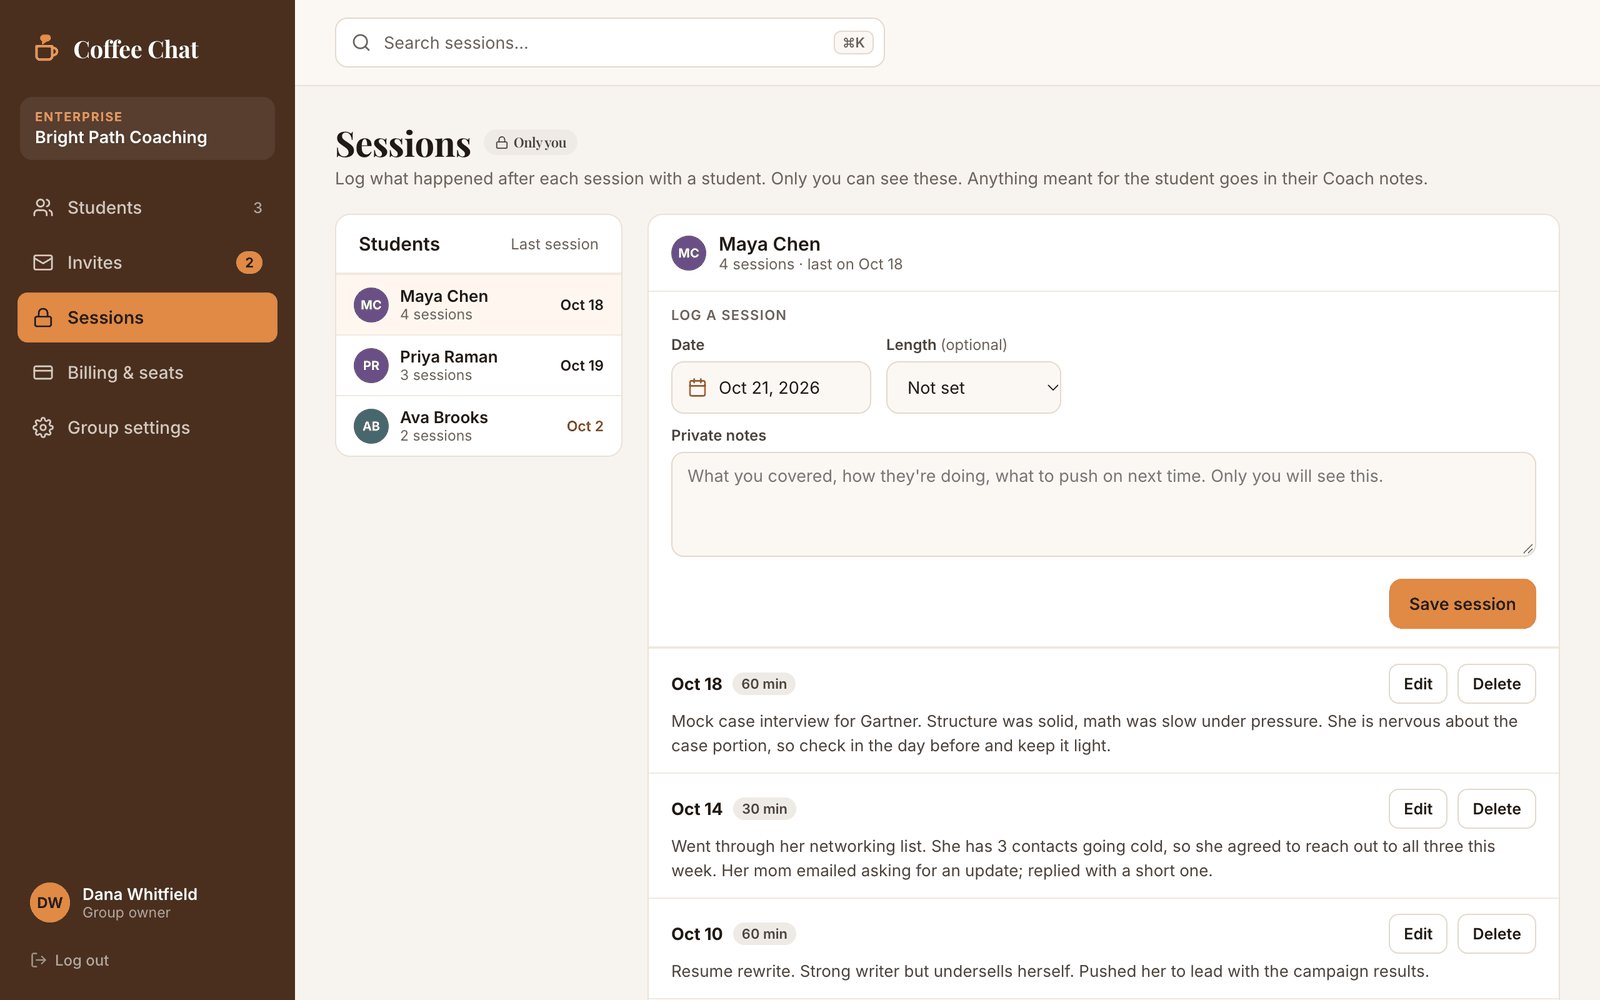Click the Private notes text area
The image size is (1600, 1000).
click(x=1103, y=504)
